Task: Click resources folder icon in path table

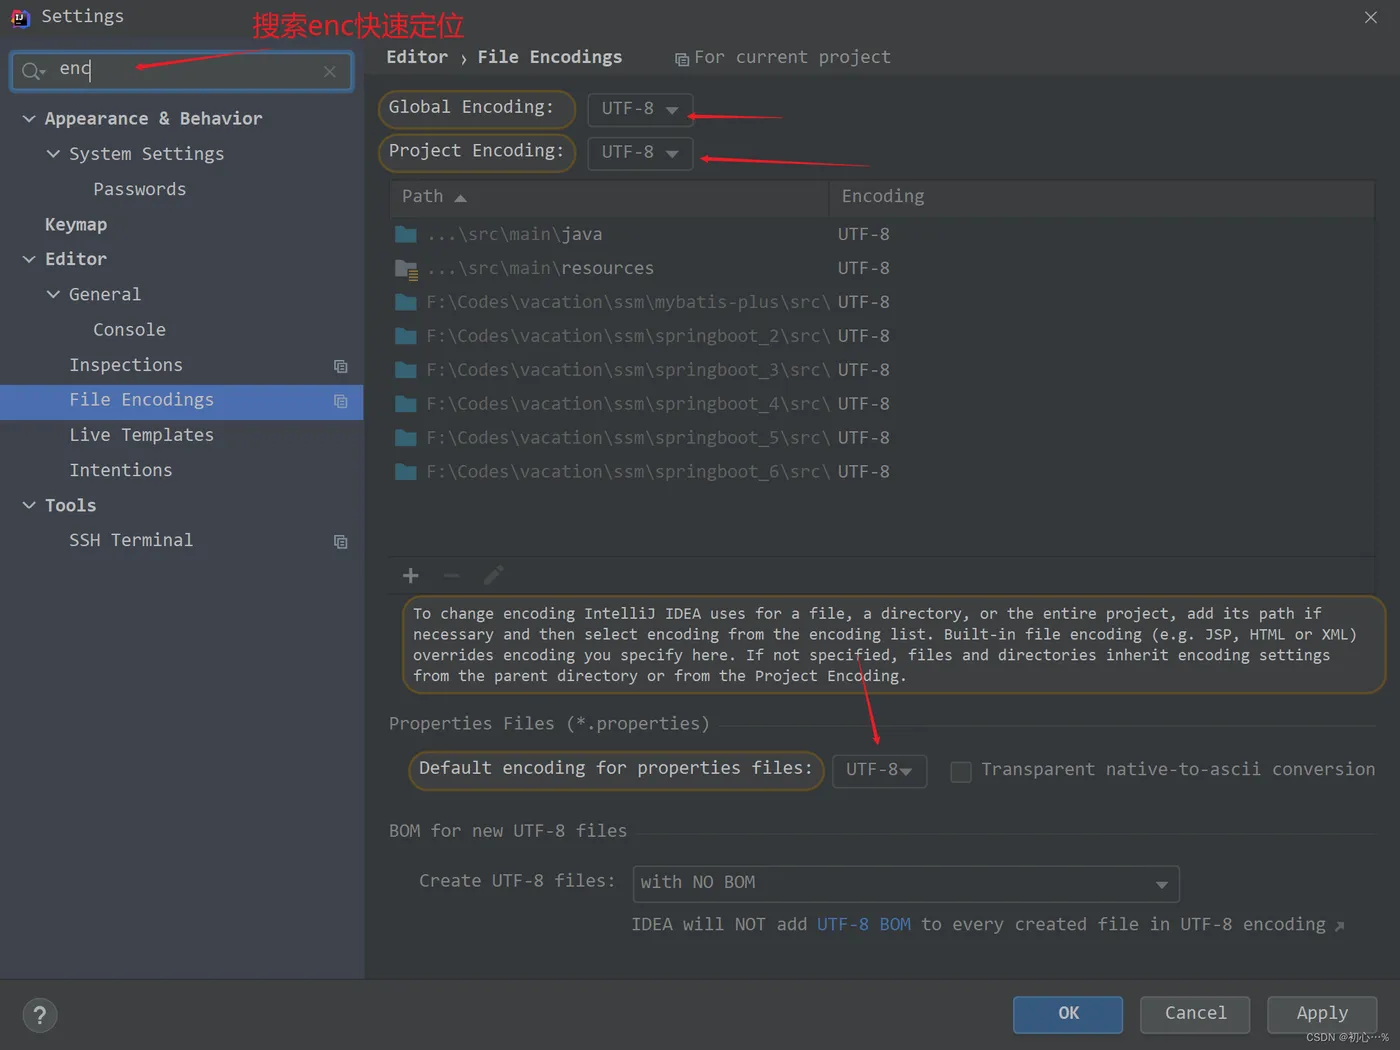Action: tap(406, 269)
